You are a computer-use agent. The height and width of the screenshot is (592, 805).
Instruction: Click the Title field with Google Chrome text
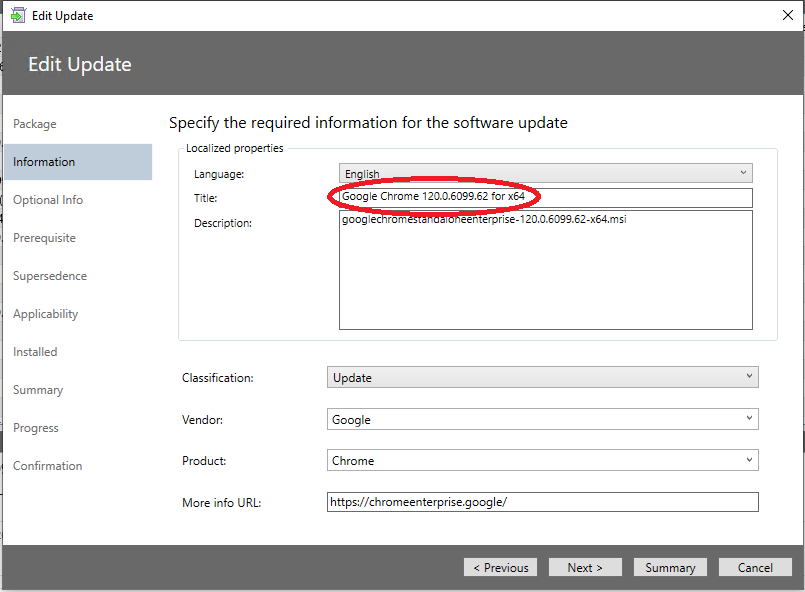coord(546,198)
